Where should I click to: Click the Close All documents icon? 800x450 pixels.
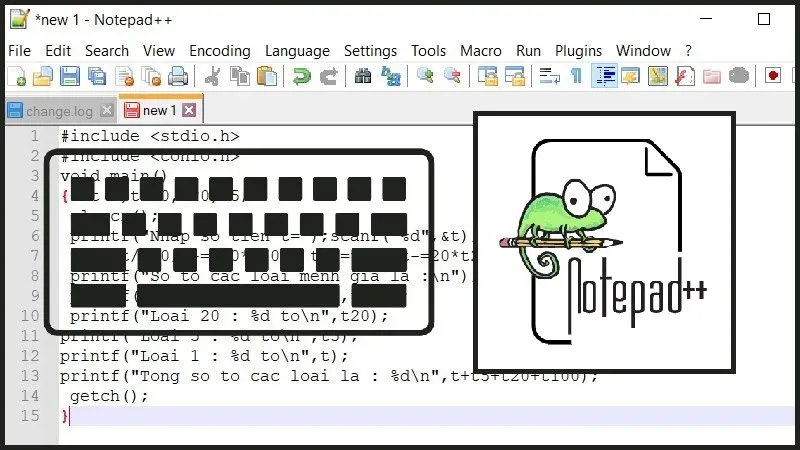coord(151,77)
